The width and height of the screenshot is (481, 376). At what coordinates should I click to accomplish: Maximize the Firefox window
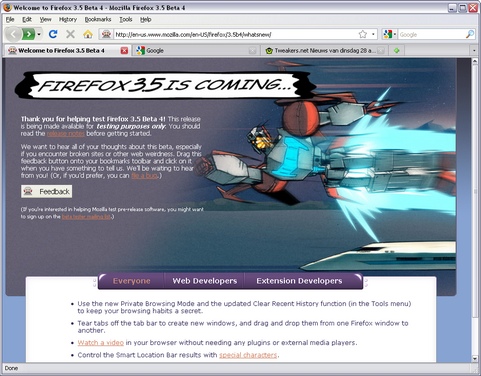[x=463, y=8]
